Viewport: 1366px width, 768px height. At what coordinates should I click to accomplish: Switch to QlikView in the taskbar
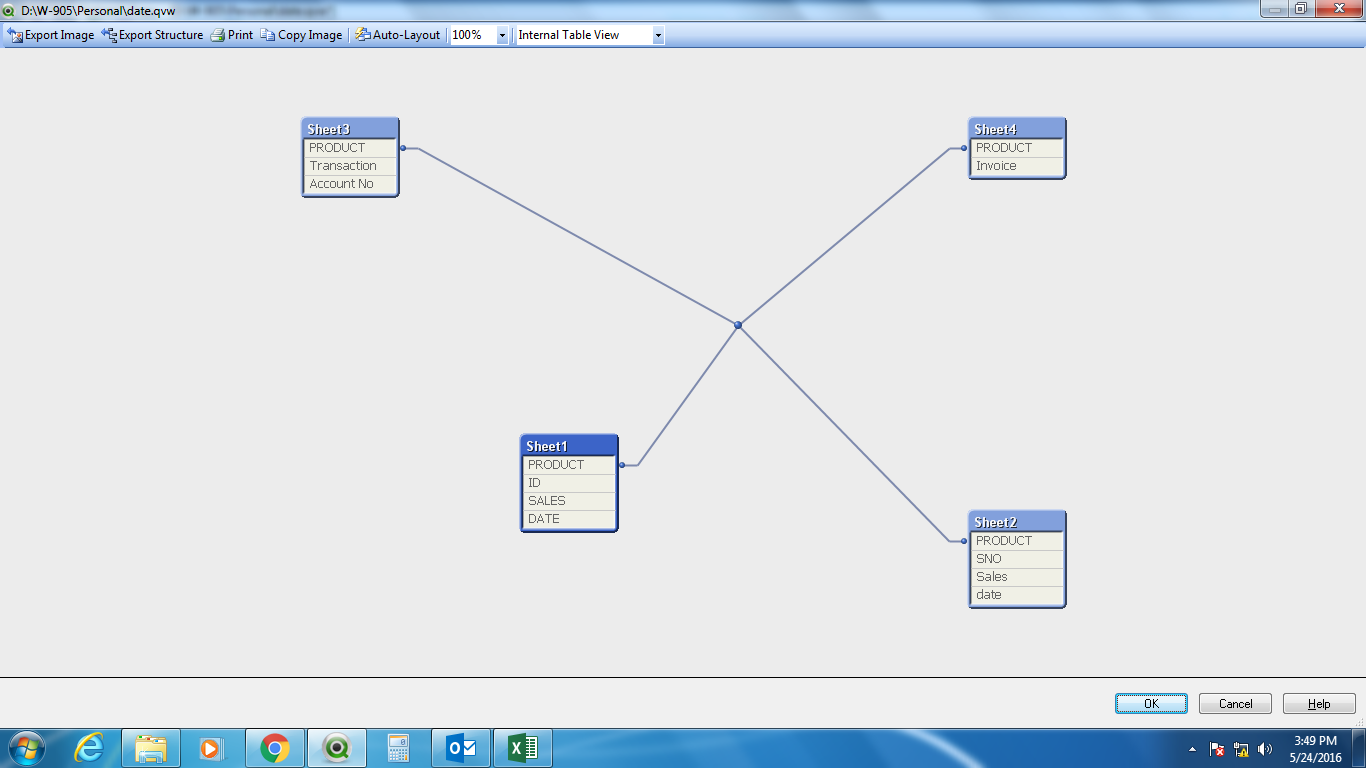(337, 748)
